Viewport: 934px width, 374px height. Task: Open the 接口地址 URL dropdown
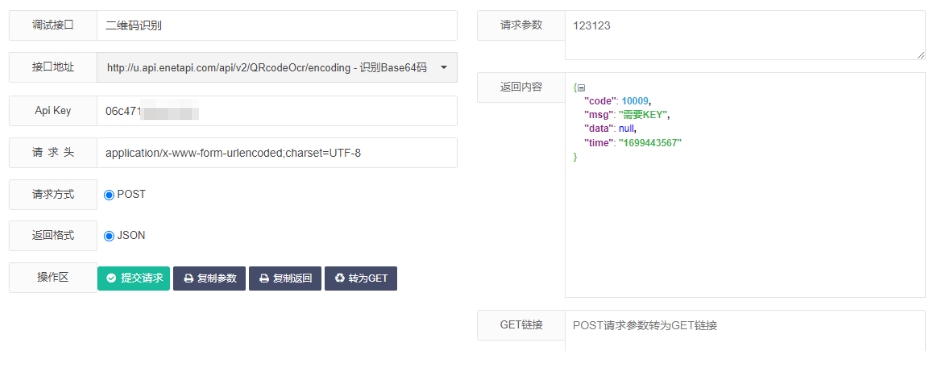click(277, 67)
